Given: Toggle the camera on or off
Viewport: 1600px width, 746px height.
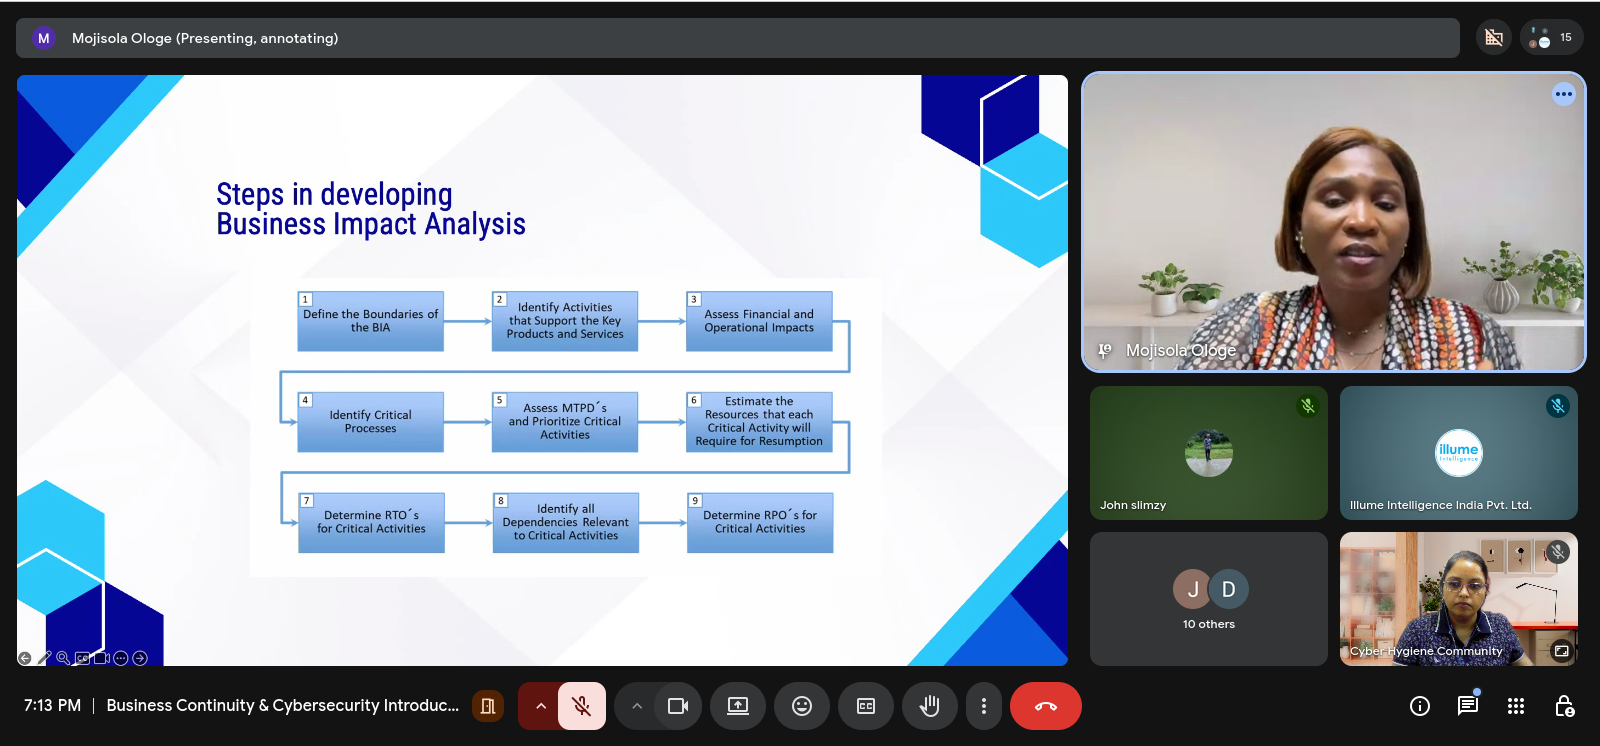Looking at the screenshot, I should tap(678, 706).
